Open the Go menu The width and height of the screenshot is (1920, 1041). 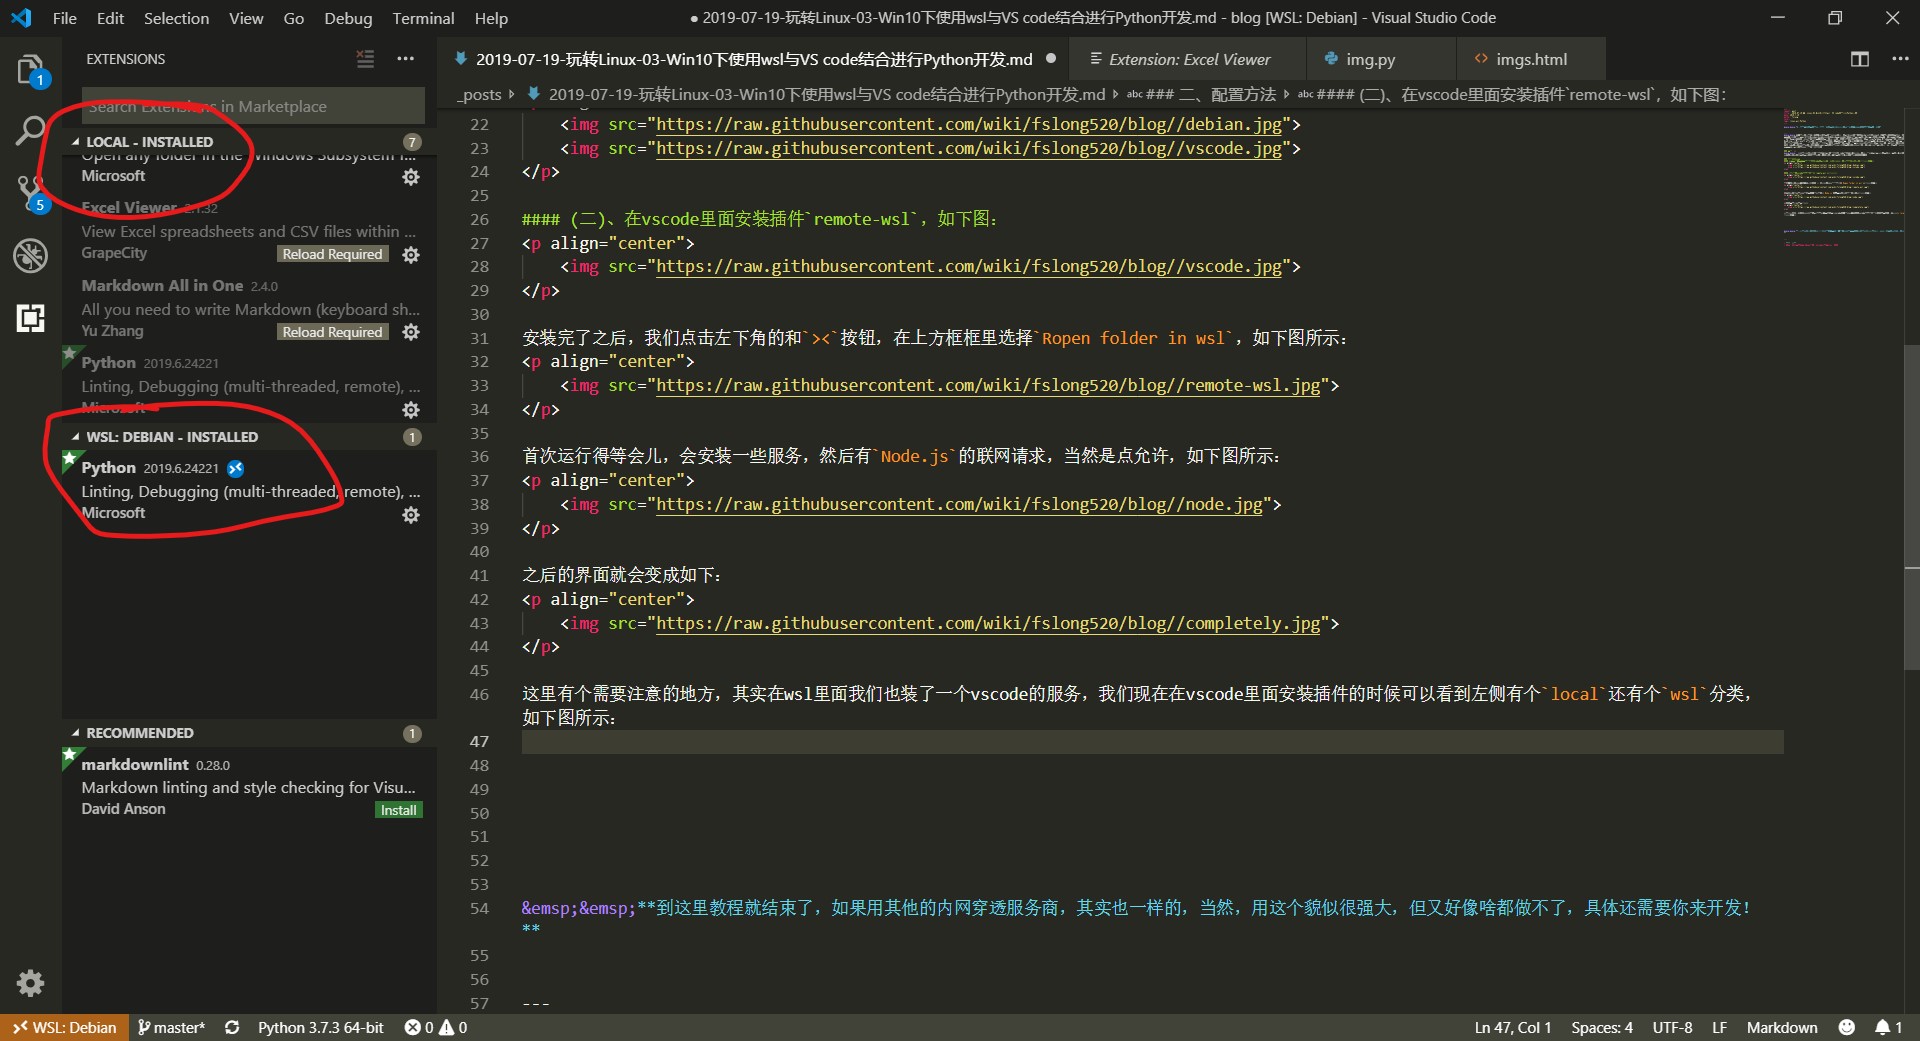coord(293,18)
